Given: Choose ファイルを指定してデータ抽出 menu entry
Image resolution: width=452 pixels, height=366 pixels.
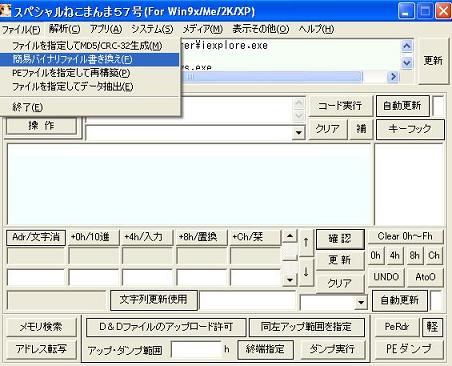Looking at the screenshot, I should coord(89,87).
